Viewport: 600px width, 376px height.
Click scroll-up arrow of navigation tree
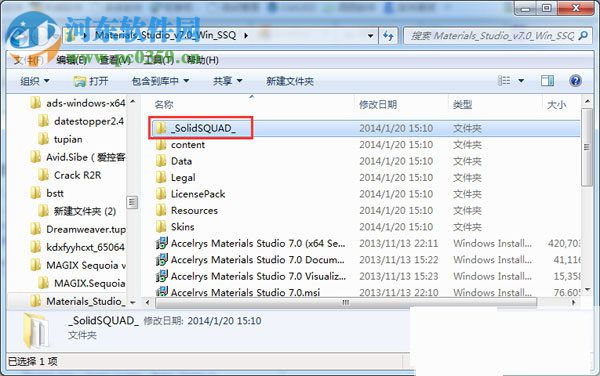[x=132, y=101]
